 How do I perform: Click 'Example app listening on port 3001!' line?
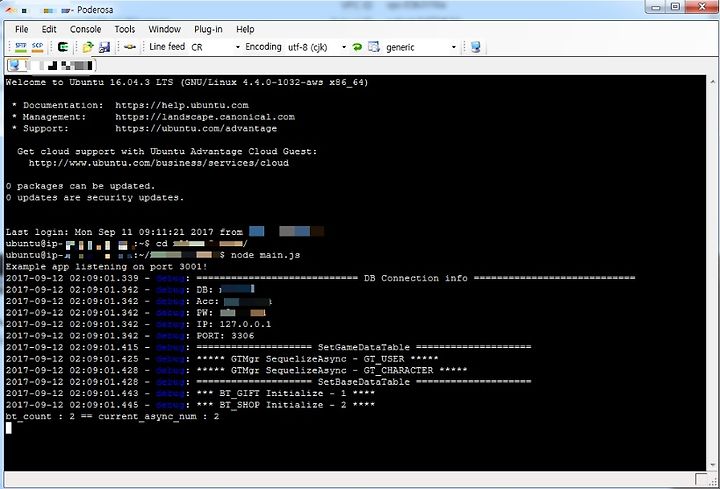tap(107, 267)
